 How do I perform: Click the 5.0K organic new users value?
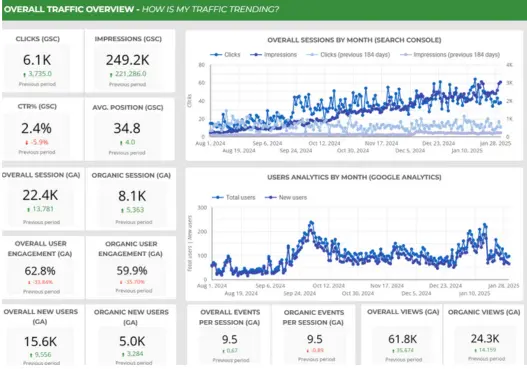coord(132,341)
